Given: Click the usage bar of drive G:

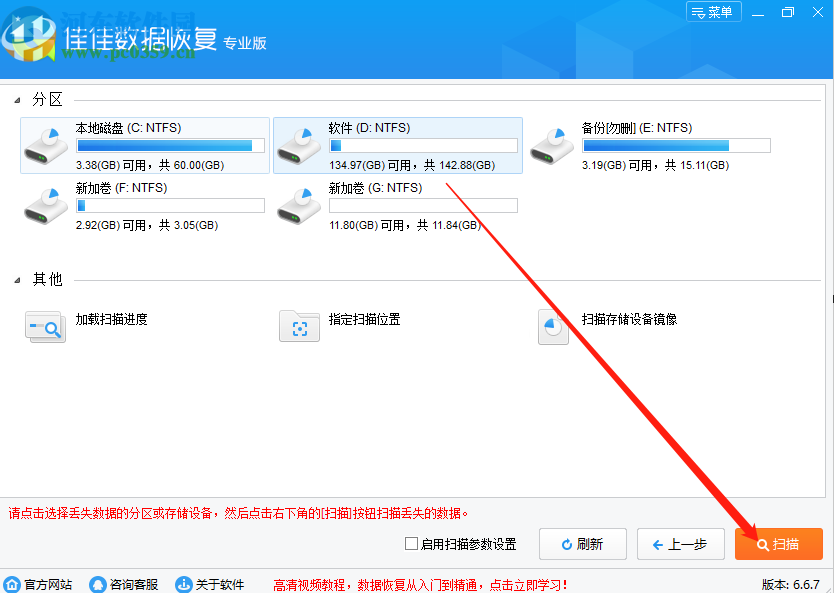Looking at the screenshot, I should coord(422,206).
